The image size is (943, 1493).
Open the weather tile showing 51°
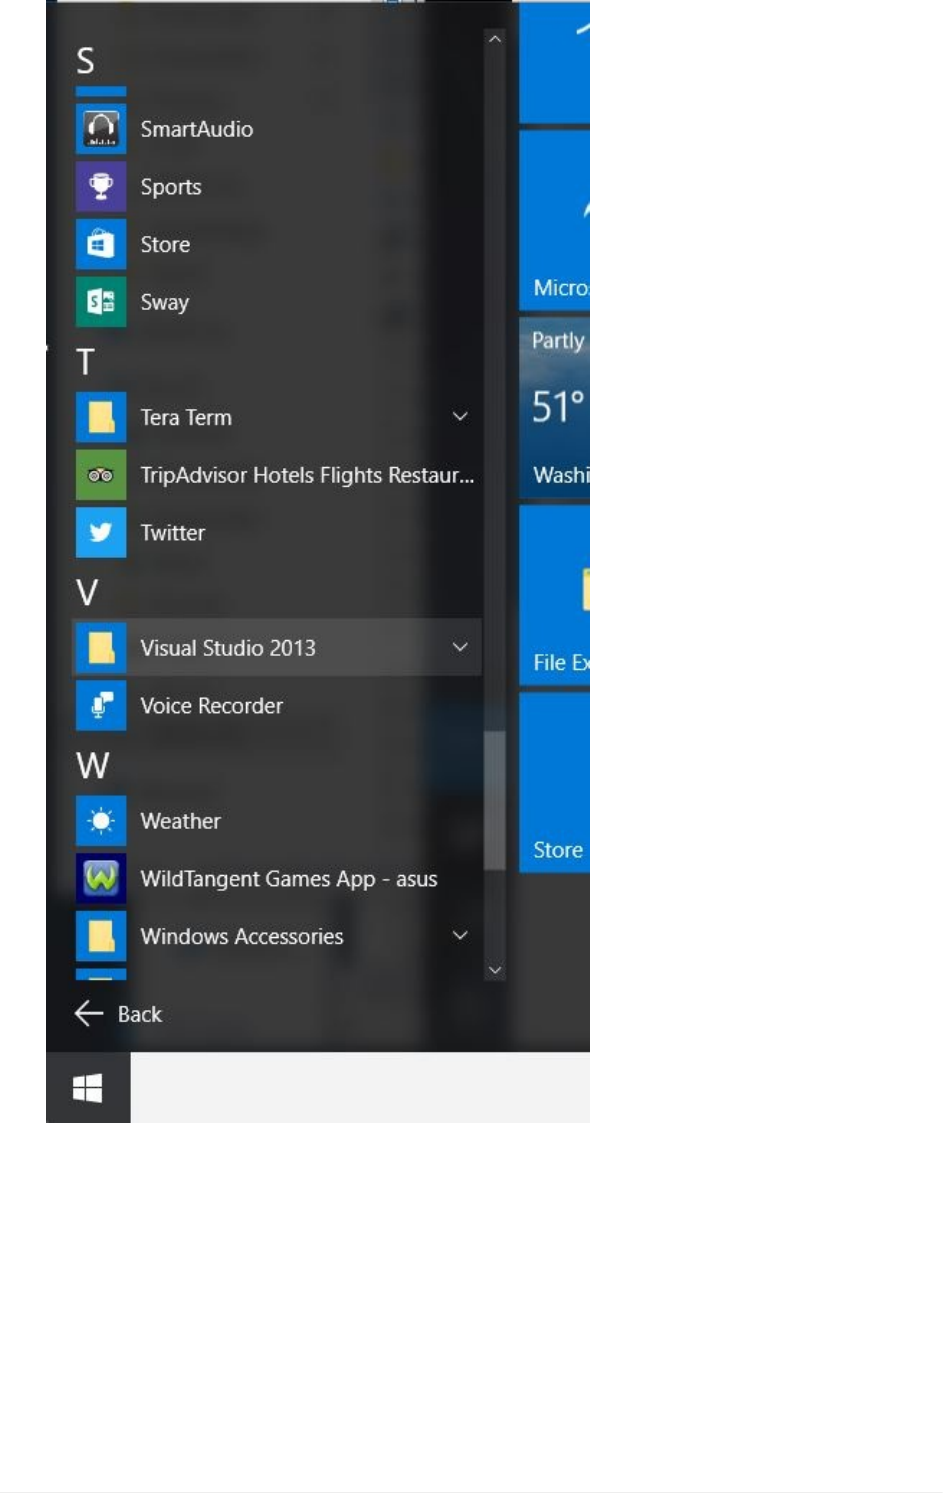pos(554,408)
